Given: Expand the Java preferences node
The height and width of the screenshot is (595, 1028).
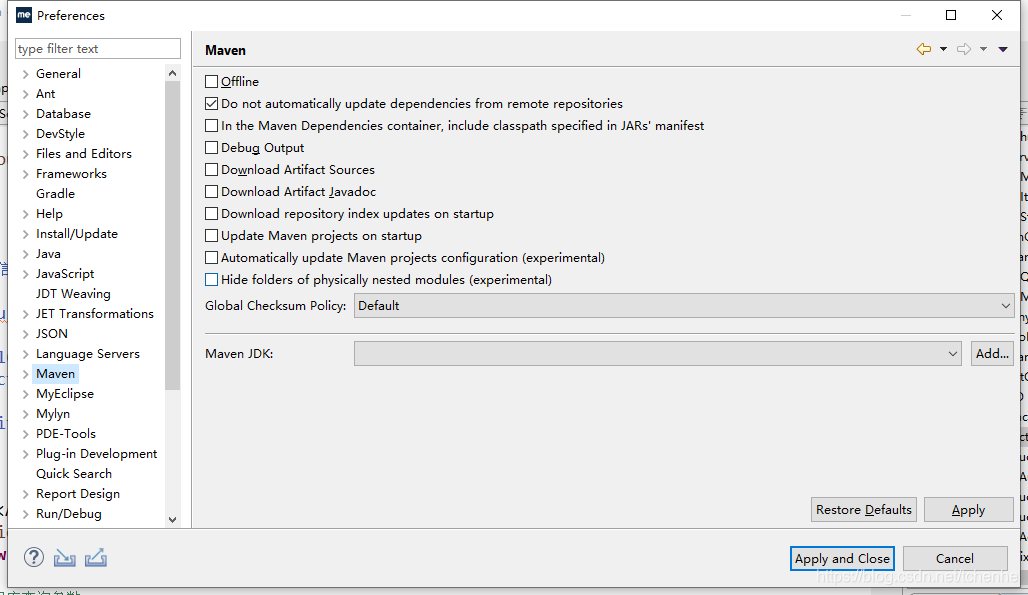Looking at the screenshot, I should click(x=26, y=254).
